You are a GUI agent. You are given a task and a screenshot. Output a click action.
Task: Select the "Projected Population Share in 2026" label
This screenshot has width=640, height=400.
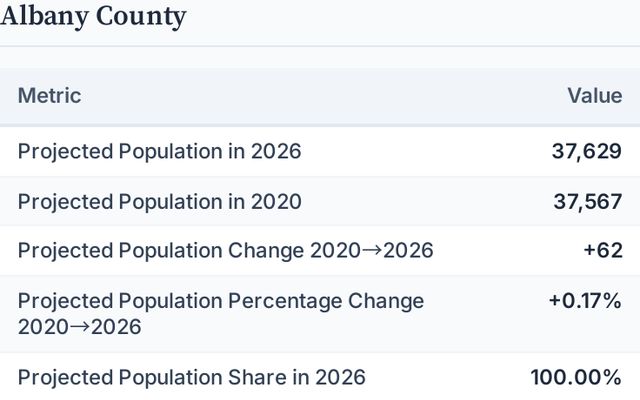[191, 377]
